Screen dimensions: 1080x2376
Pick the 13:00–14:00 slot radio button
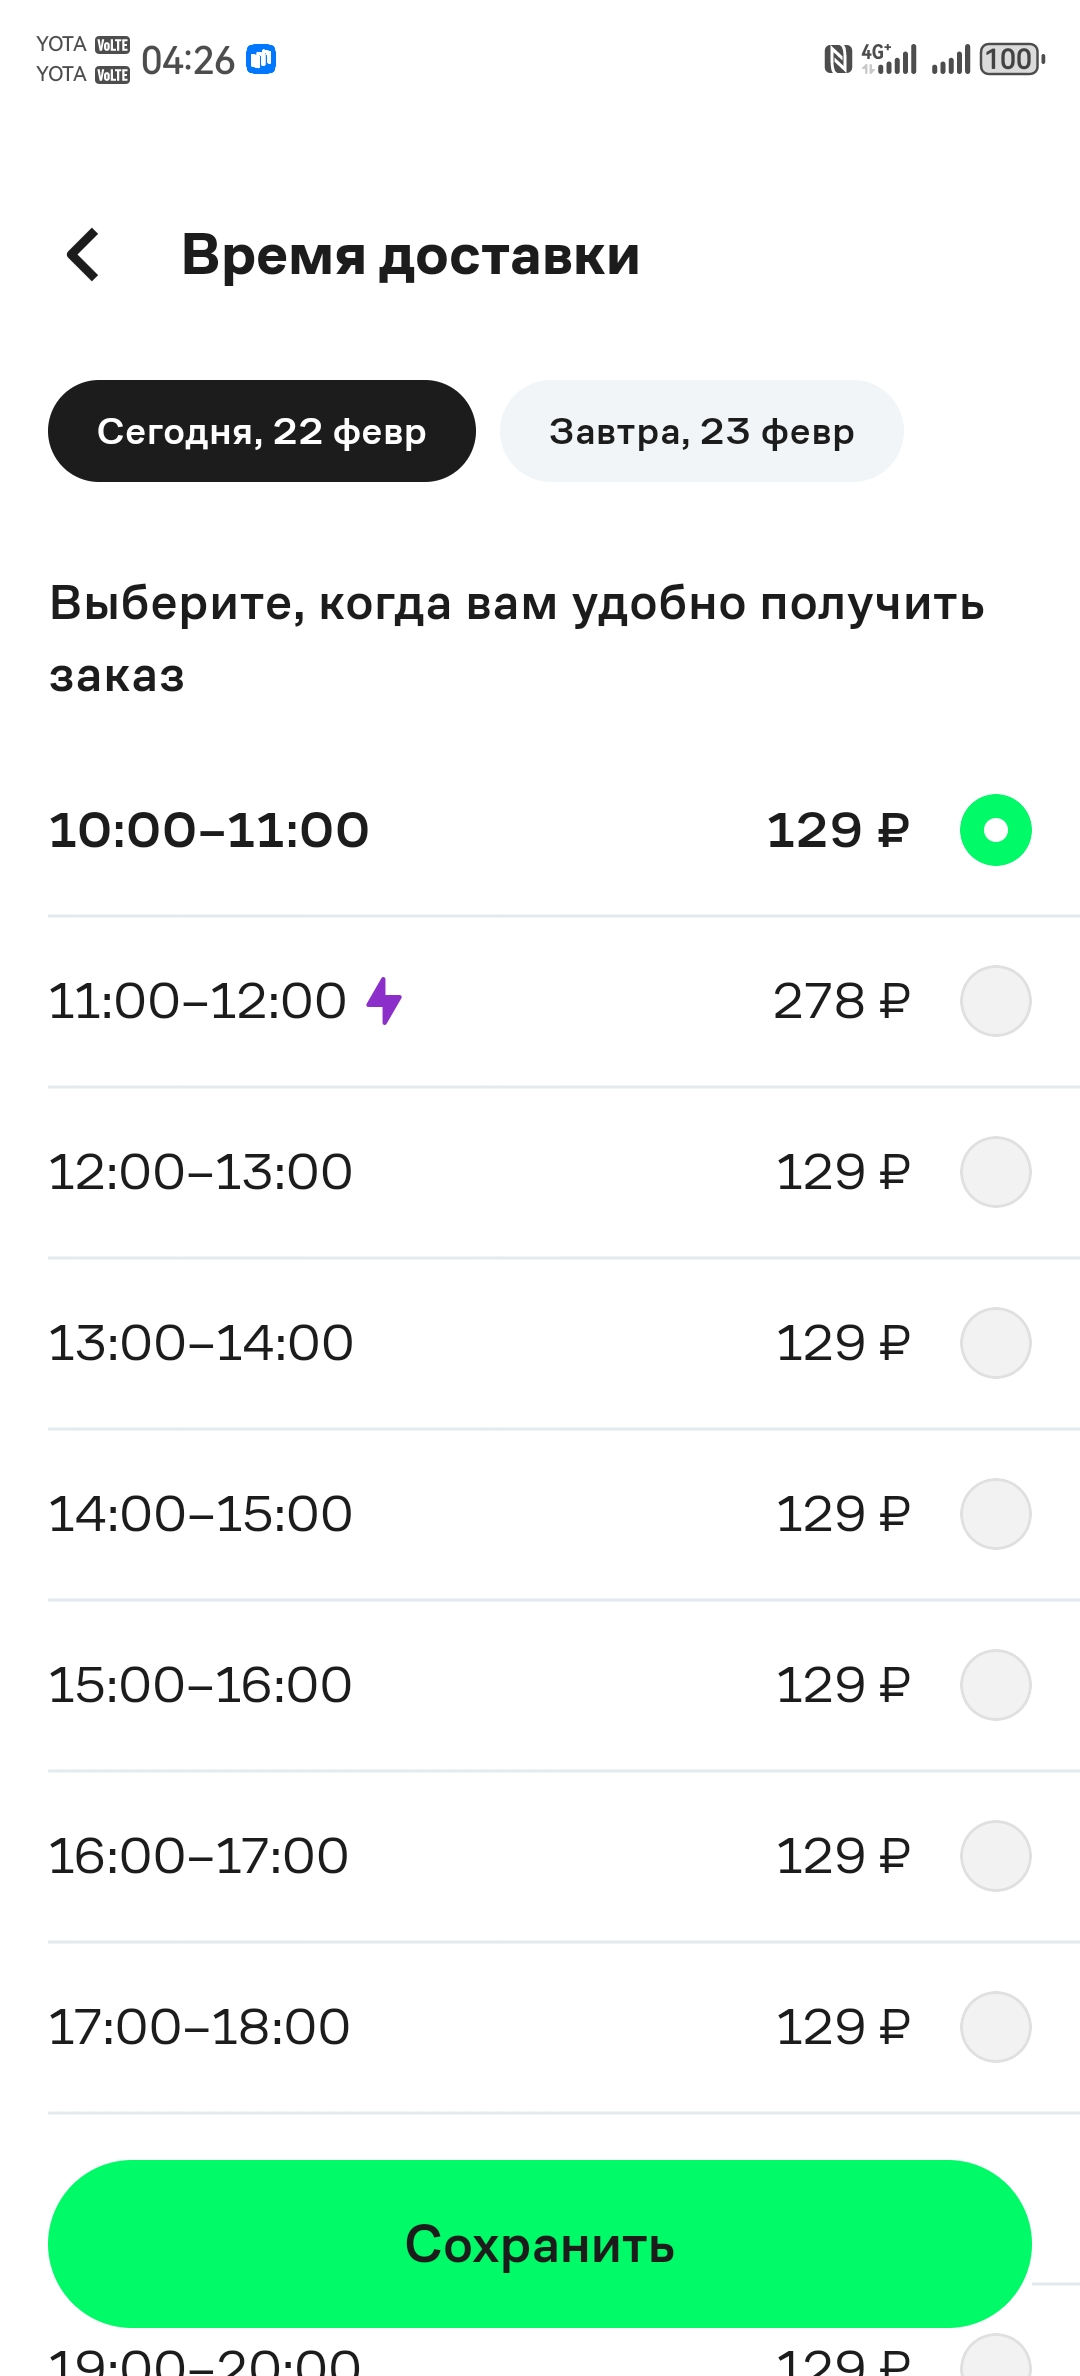(x=996, y=1343)
